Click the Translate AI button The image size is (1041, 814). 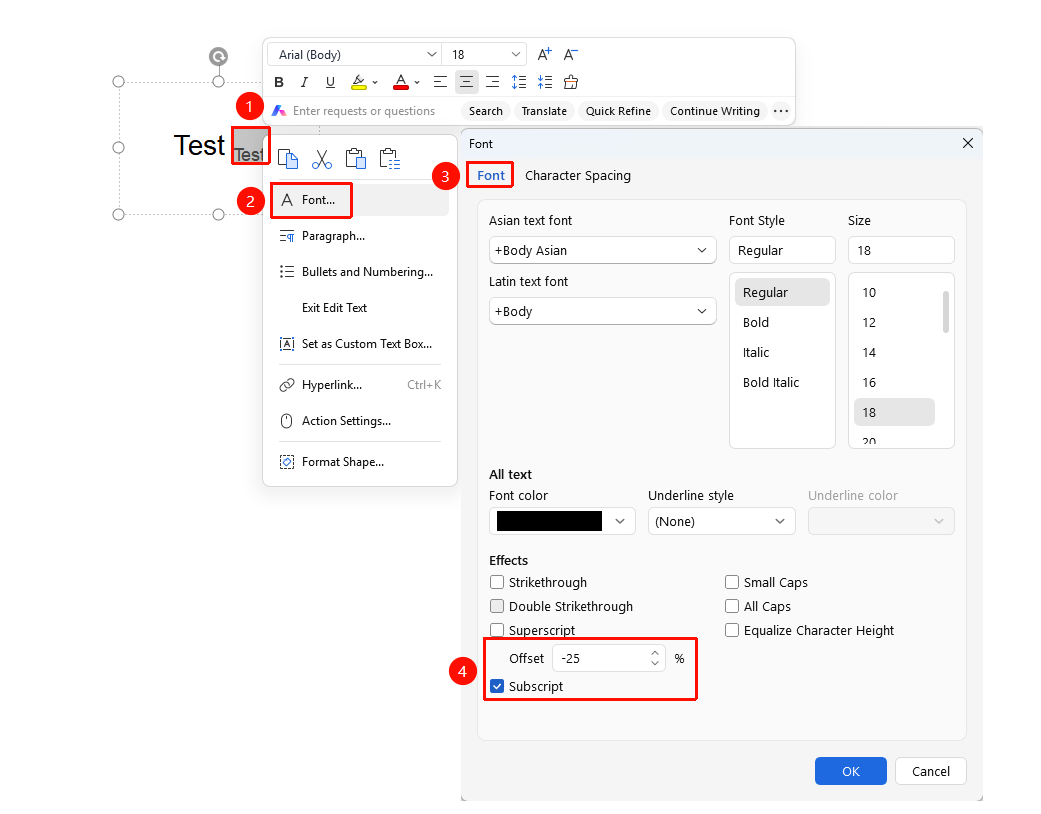point(544,111)
